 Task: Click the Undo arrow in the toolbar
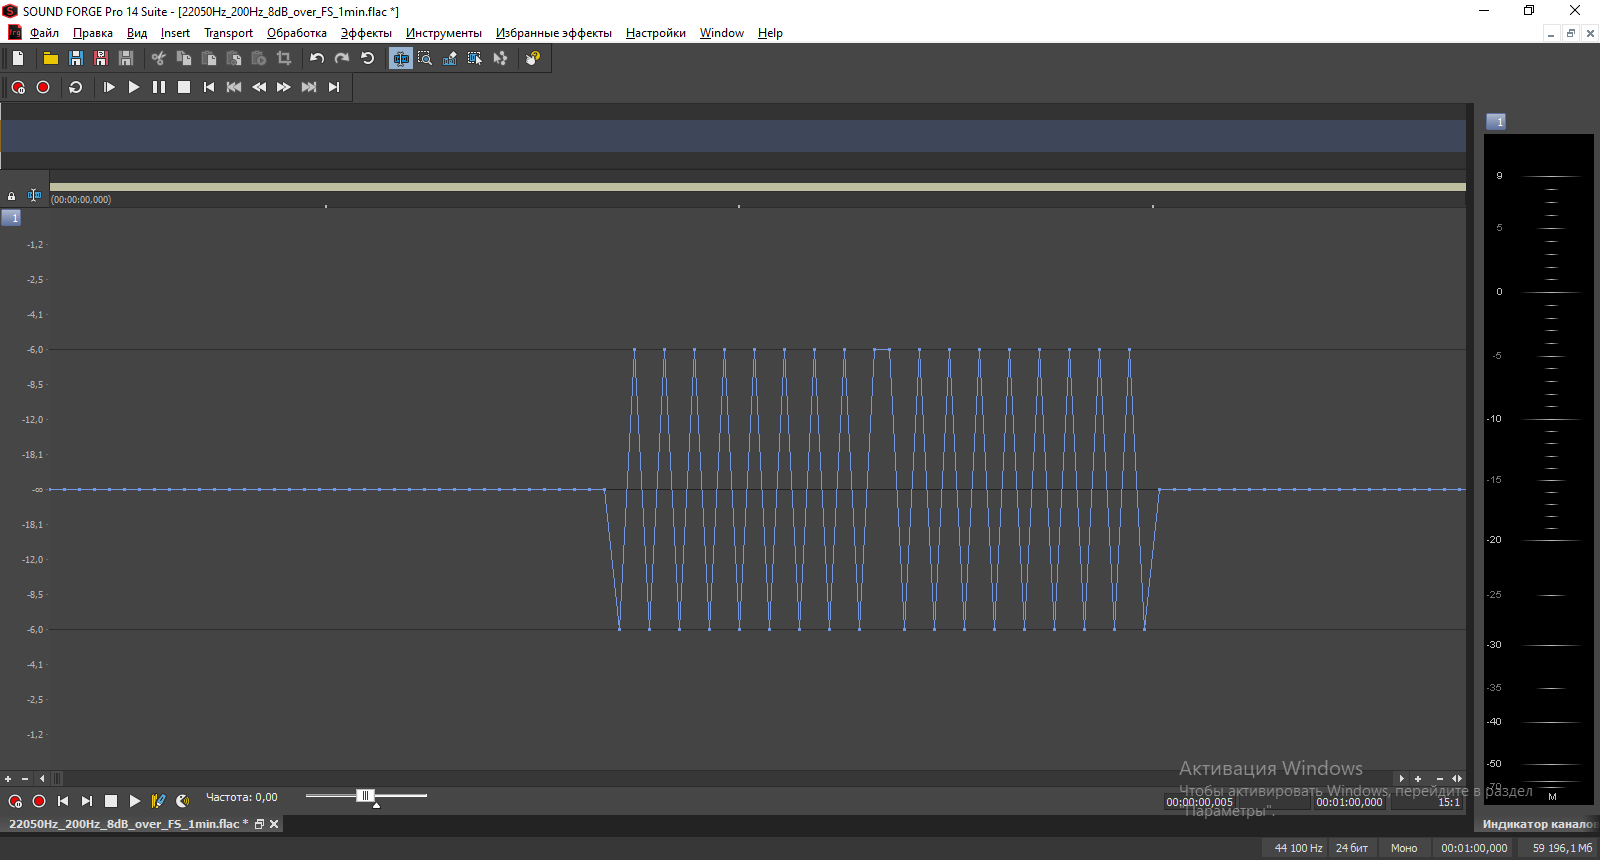click(x=317, y=58)
